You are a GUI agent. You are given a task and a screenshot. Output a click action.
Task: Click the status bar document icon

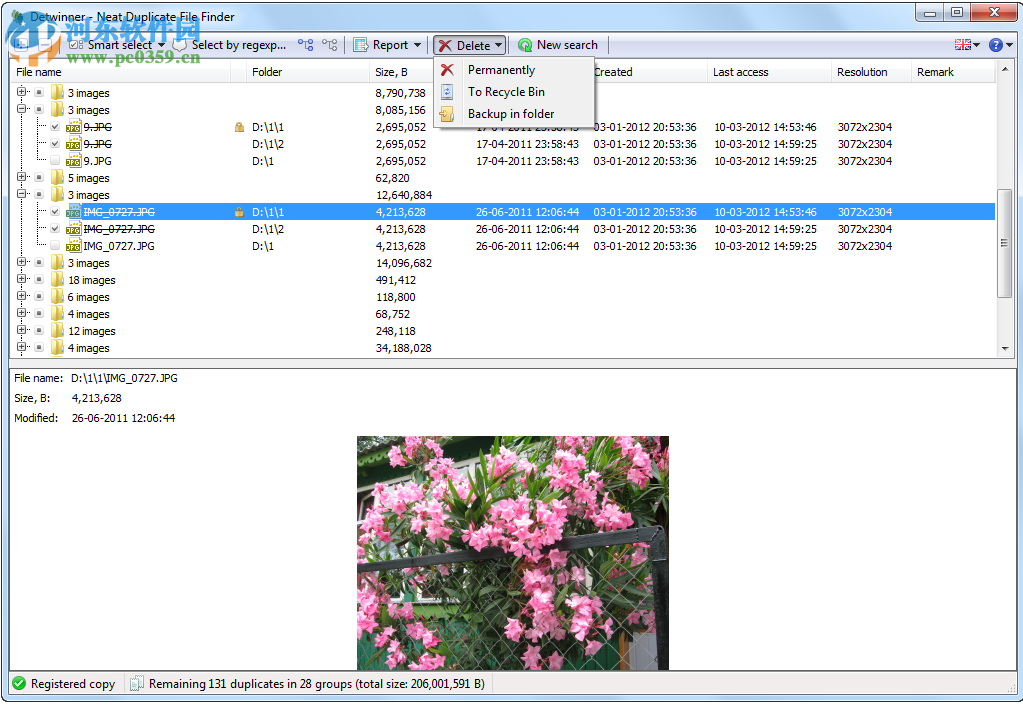136,683
